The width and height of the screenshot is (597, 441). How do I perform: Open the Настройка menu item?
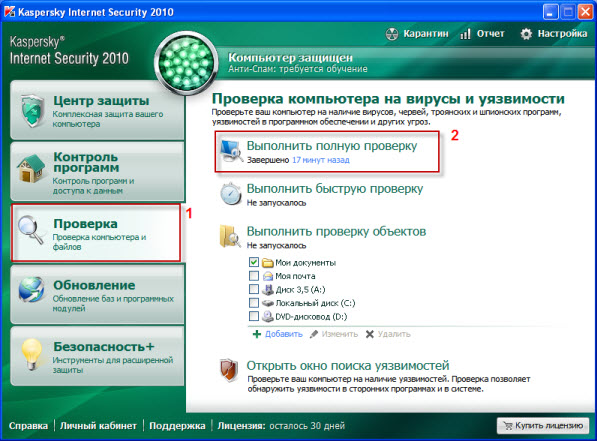coord(562,34)
